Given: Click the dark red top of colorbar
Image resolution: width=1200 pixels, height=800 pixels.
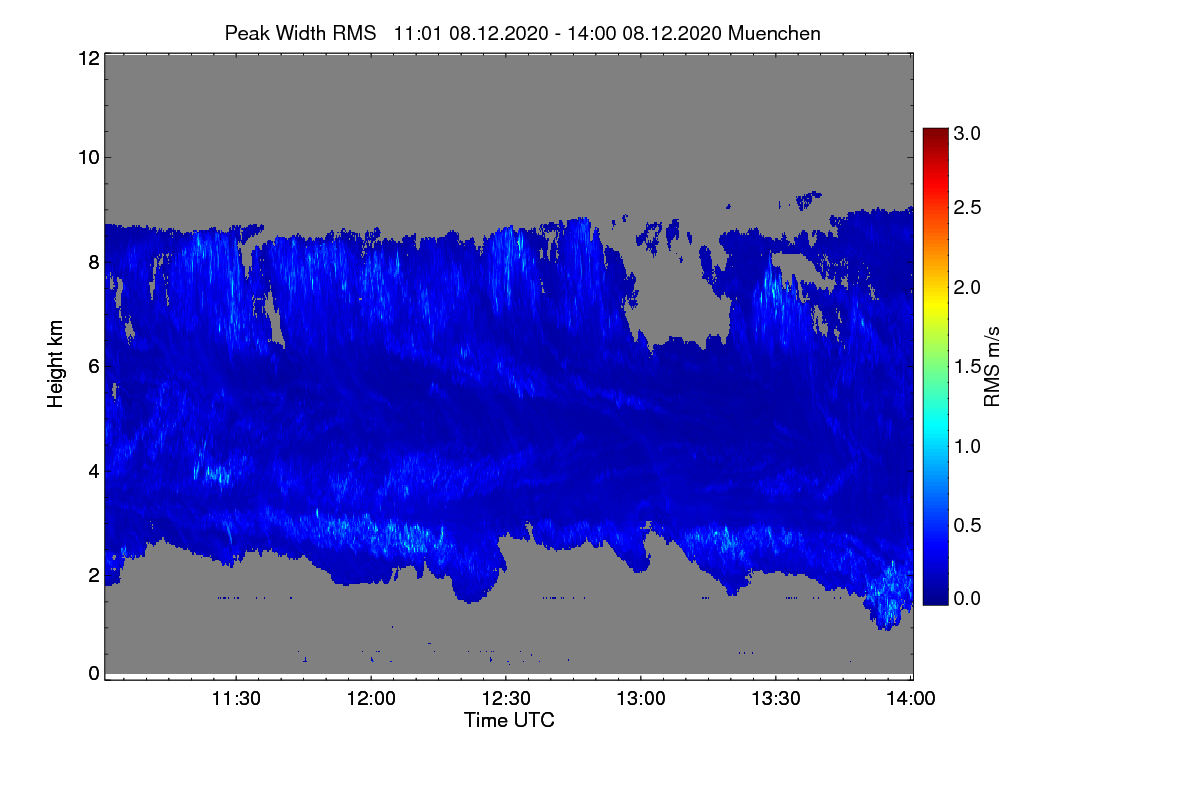Looking at the screenshot, I should (935, 135).
